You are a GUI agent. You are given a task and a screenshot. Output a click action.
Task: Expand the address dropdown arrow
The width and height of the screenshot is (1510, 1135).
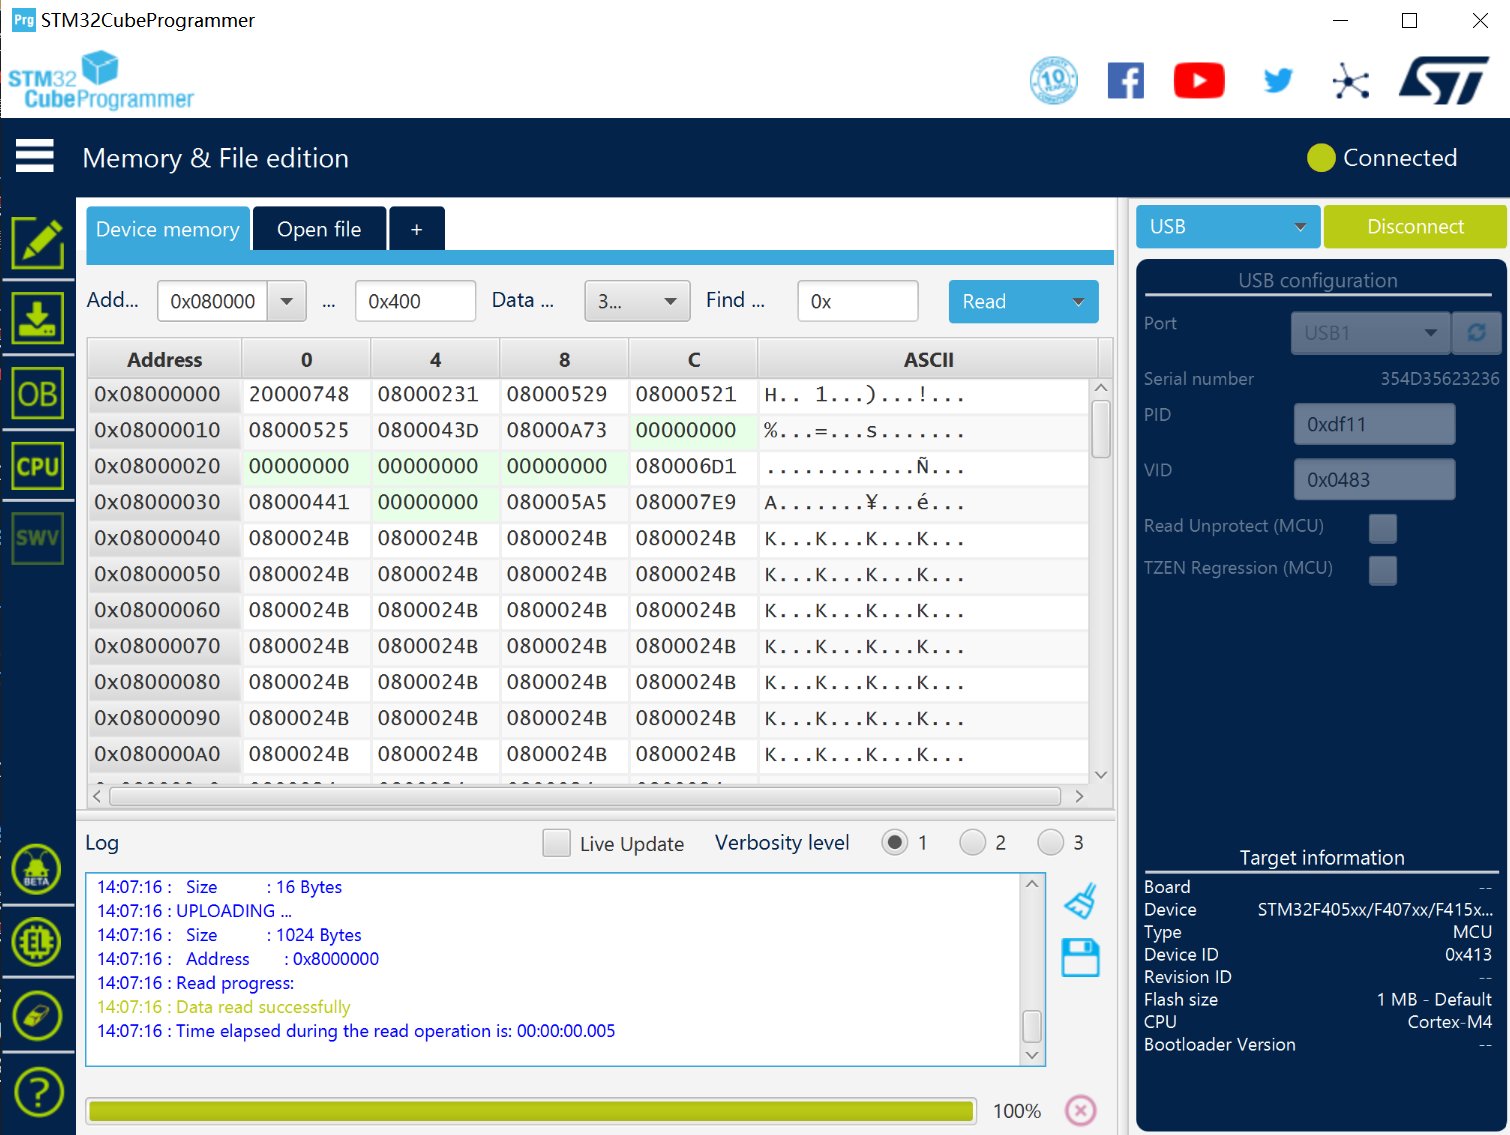tap(287, 301)
